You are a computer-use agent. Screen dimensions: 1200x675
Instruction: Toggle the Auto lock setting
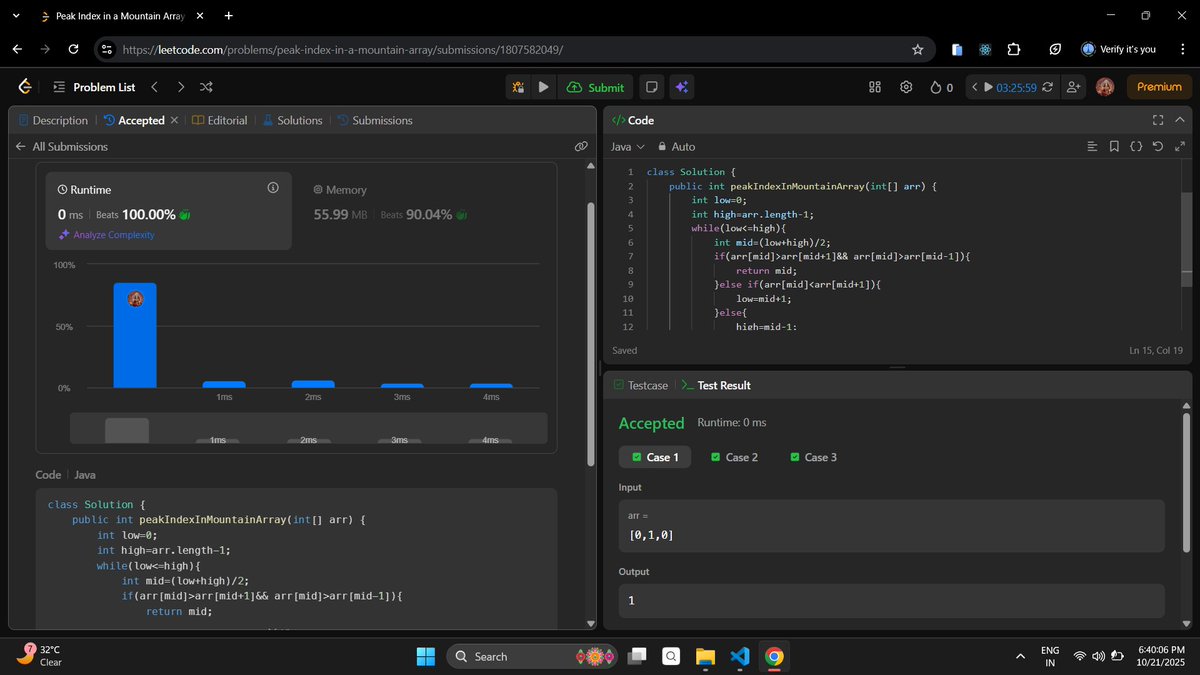(676, 146)
